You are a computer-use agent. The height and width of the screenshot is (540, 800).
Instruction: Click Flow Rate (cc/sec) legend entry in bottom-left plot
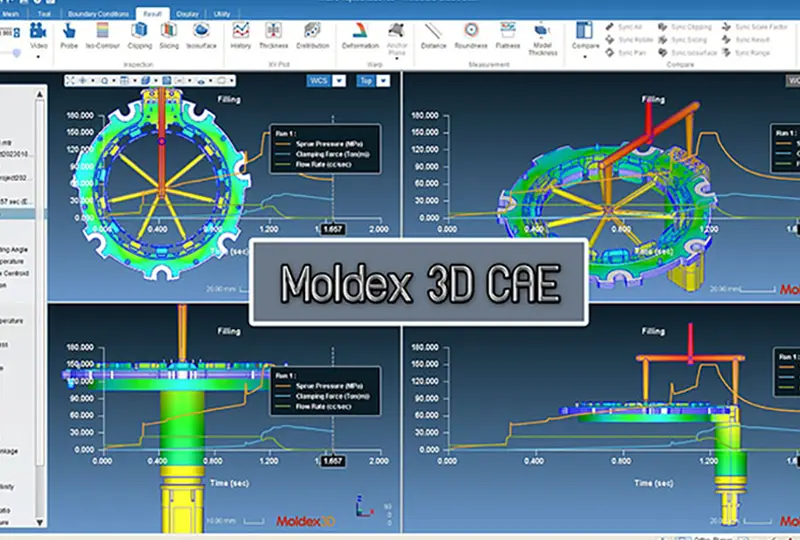pyautogui.click(x=315, y=406)
